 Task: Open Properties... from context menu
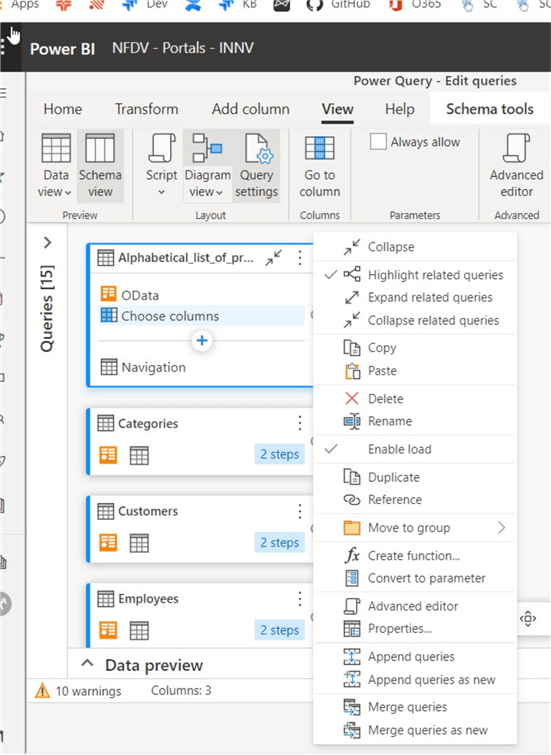click(415, 629)
